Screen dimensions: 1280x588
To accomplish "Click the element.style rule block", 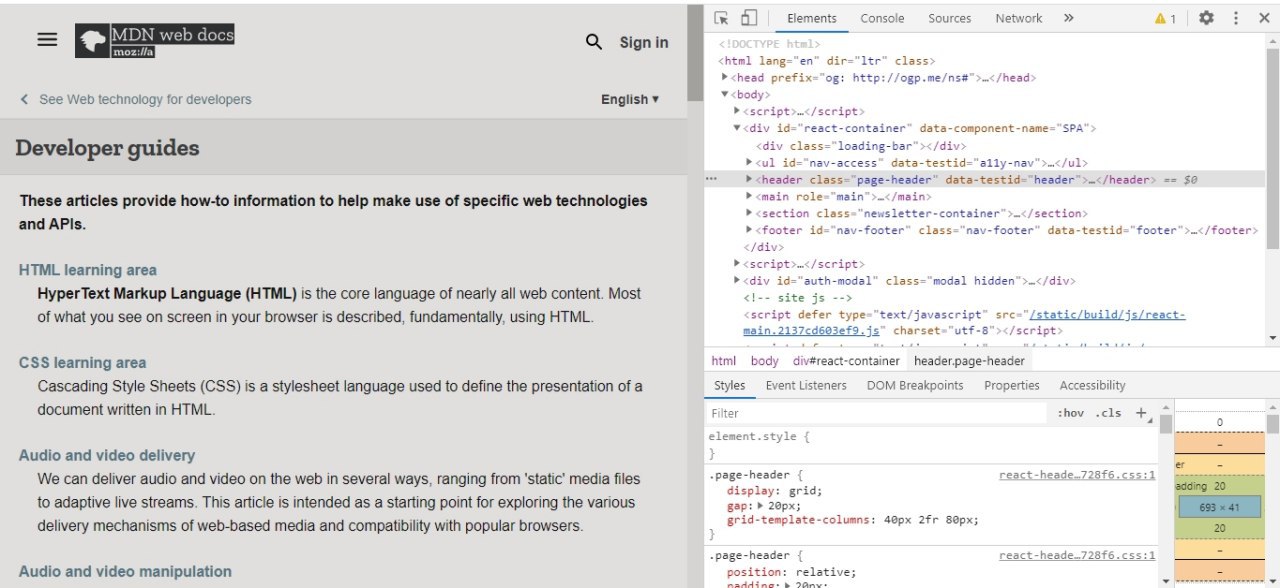I will pyautogui.click(x=932, y=445).
